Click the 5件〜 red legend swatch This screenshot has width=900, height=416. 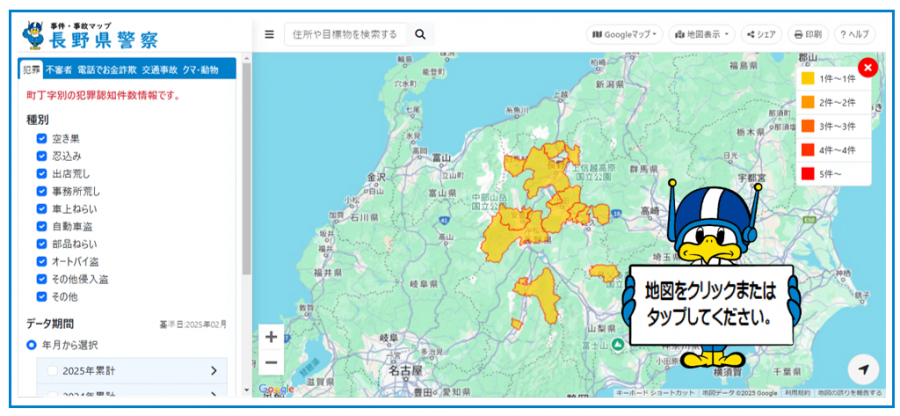(x=808, y=173)
